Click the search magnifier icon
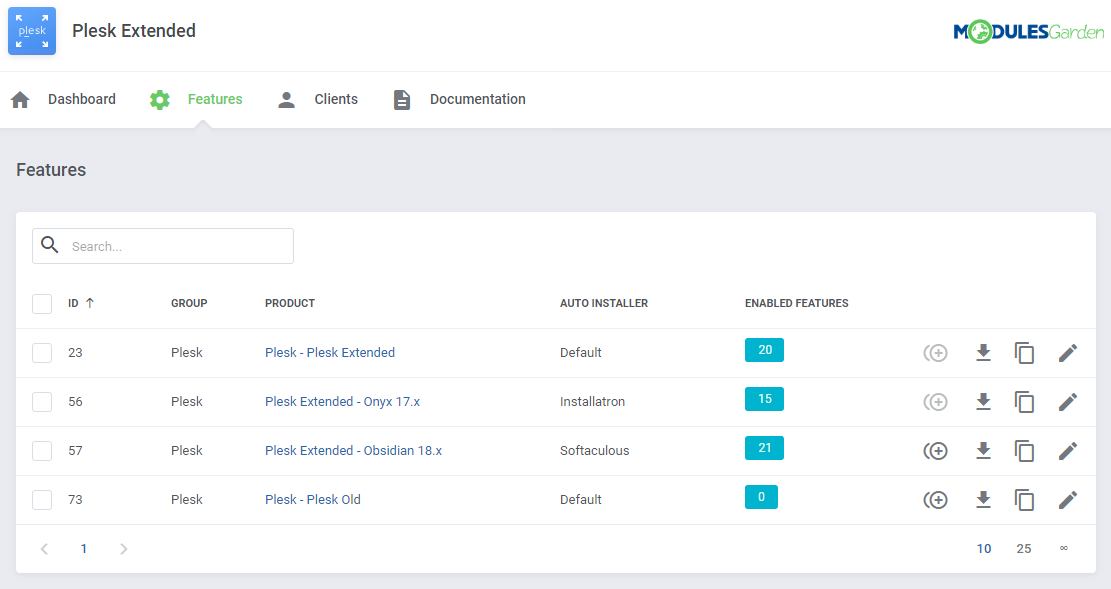The image size is (1111, 589). [x=50, y=245]
